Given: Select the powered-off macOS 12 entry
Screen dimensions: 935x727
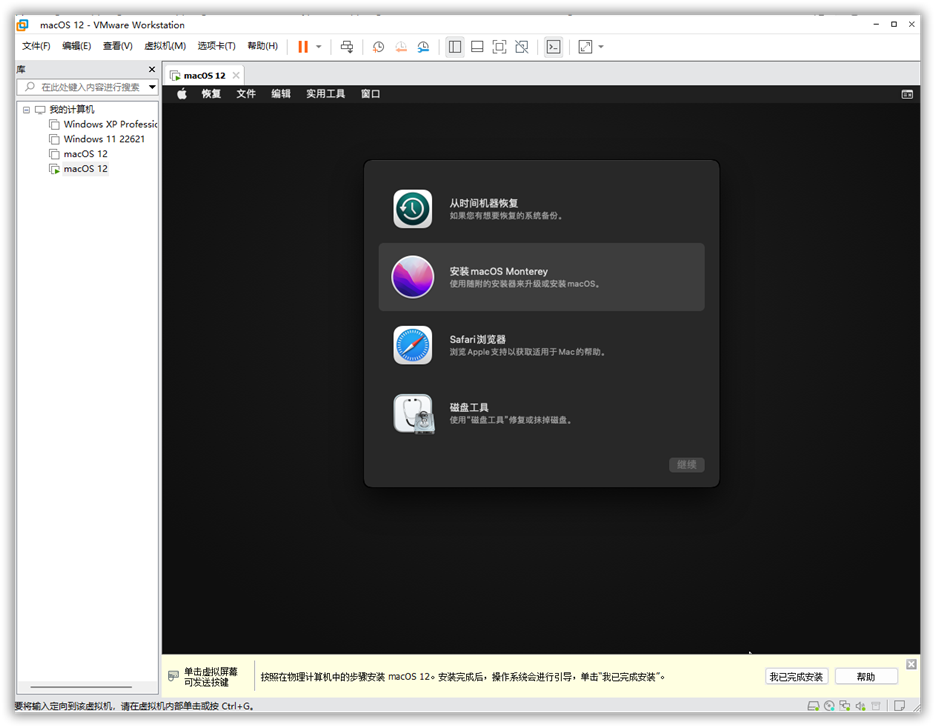Looking at the screenshot, I should click(85, 154).
